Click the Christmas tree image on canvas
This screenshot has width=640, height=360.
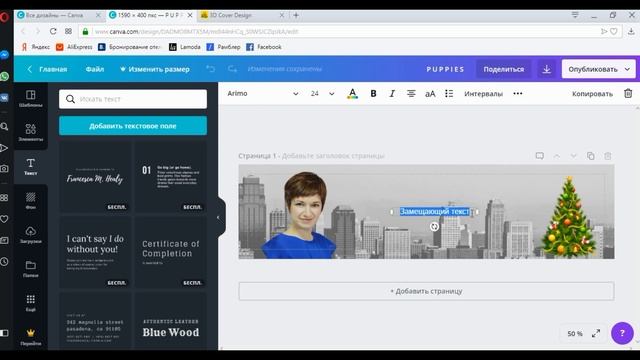(569, 217)
